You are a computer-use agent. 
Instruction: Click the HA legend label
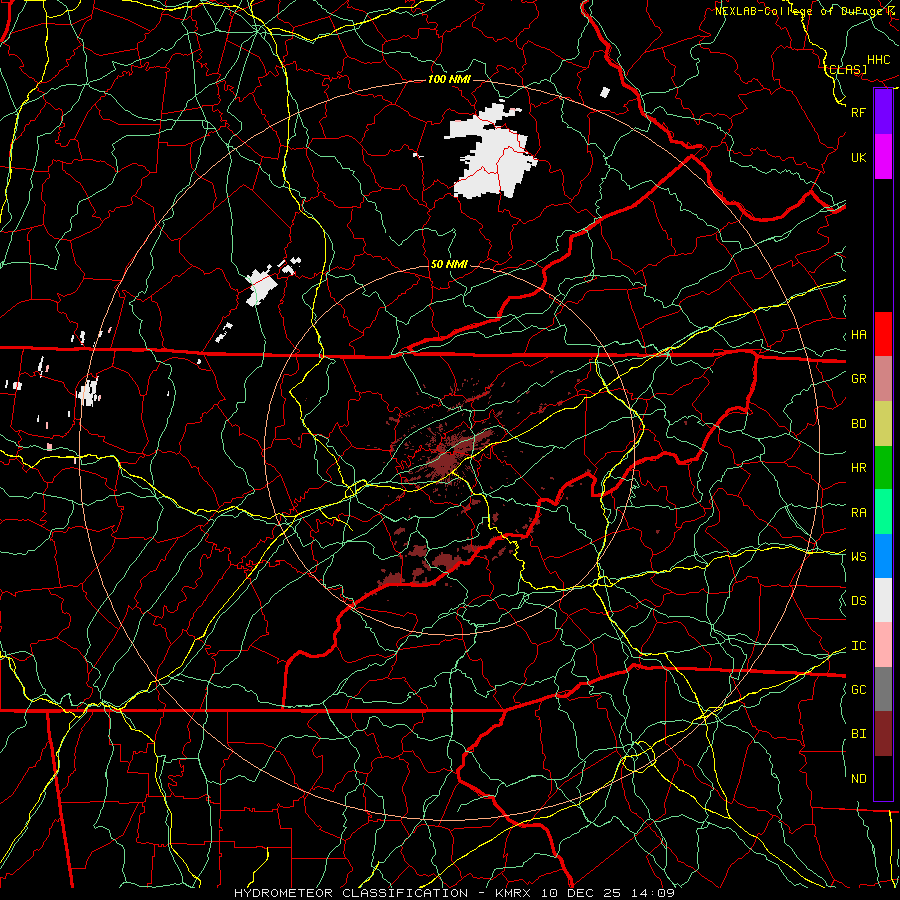pyautogui.click(x=858, y=335)
